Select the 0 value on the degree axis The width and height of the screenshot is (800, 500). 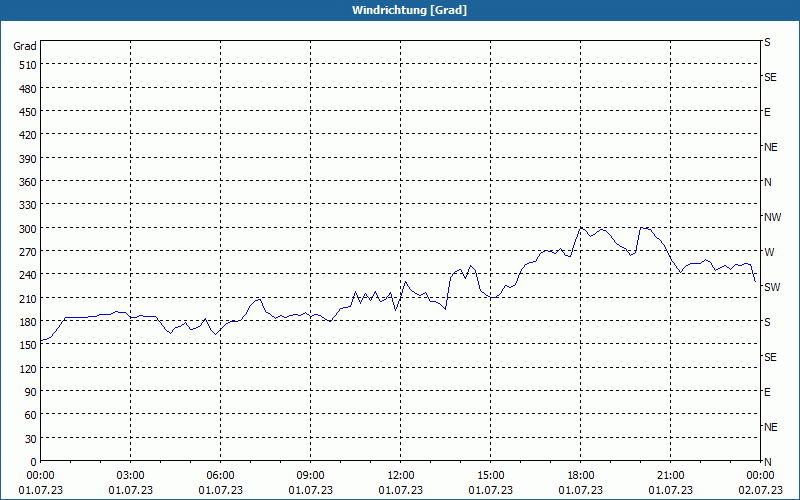[34, 462]
